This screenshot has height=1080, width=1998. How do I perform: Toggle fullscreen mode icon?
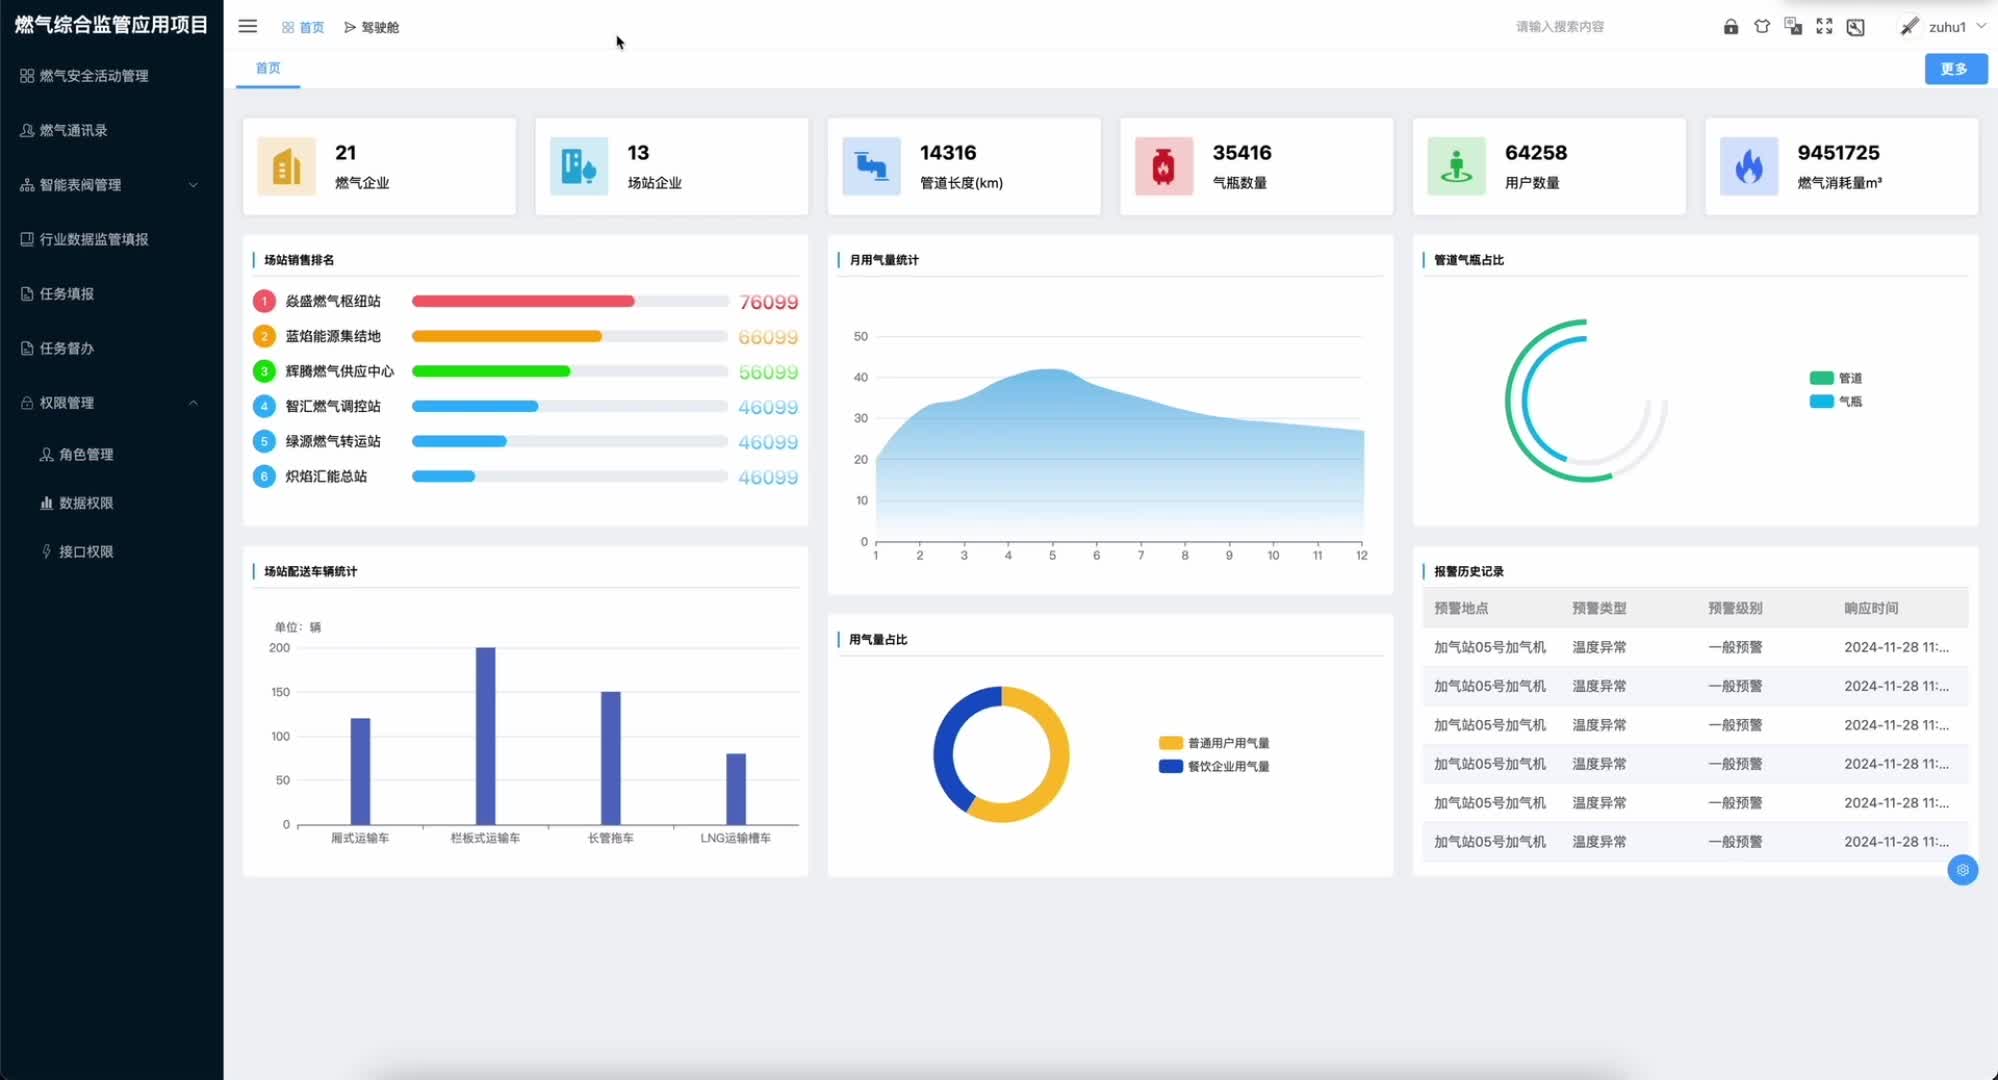pyautogui.click(x=1824, y=27)
